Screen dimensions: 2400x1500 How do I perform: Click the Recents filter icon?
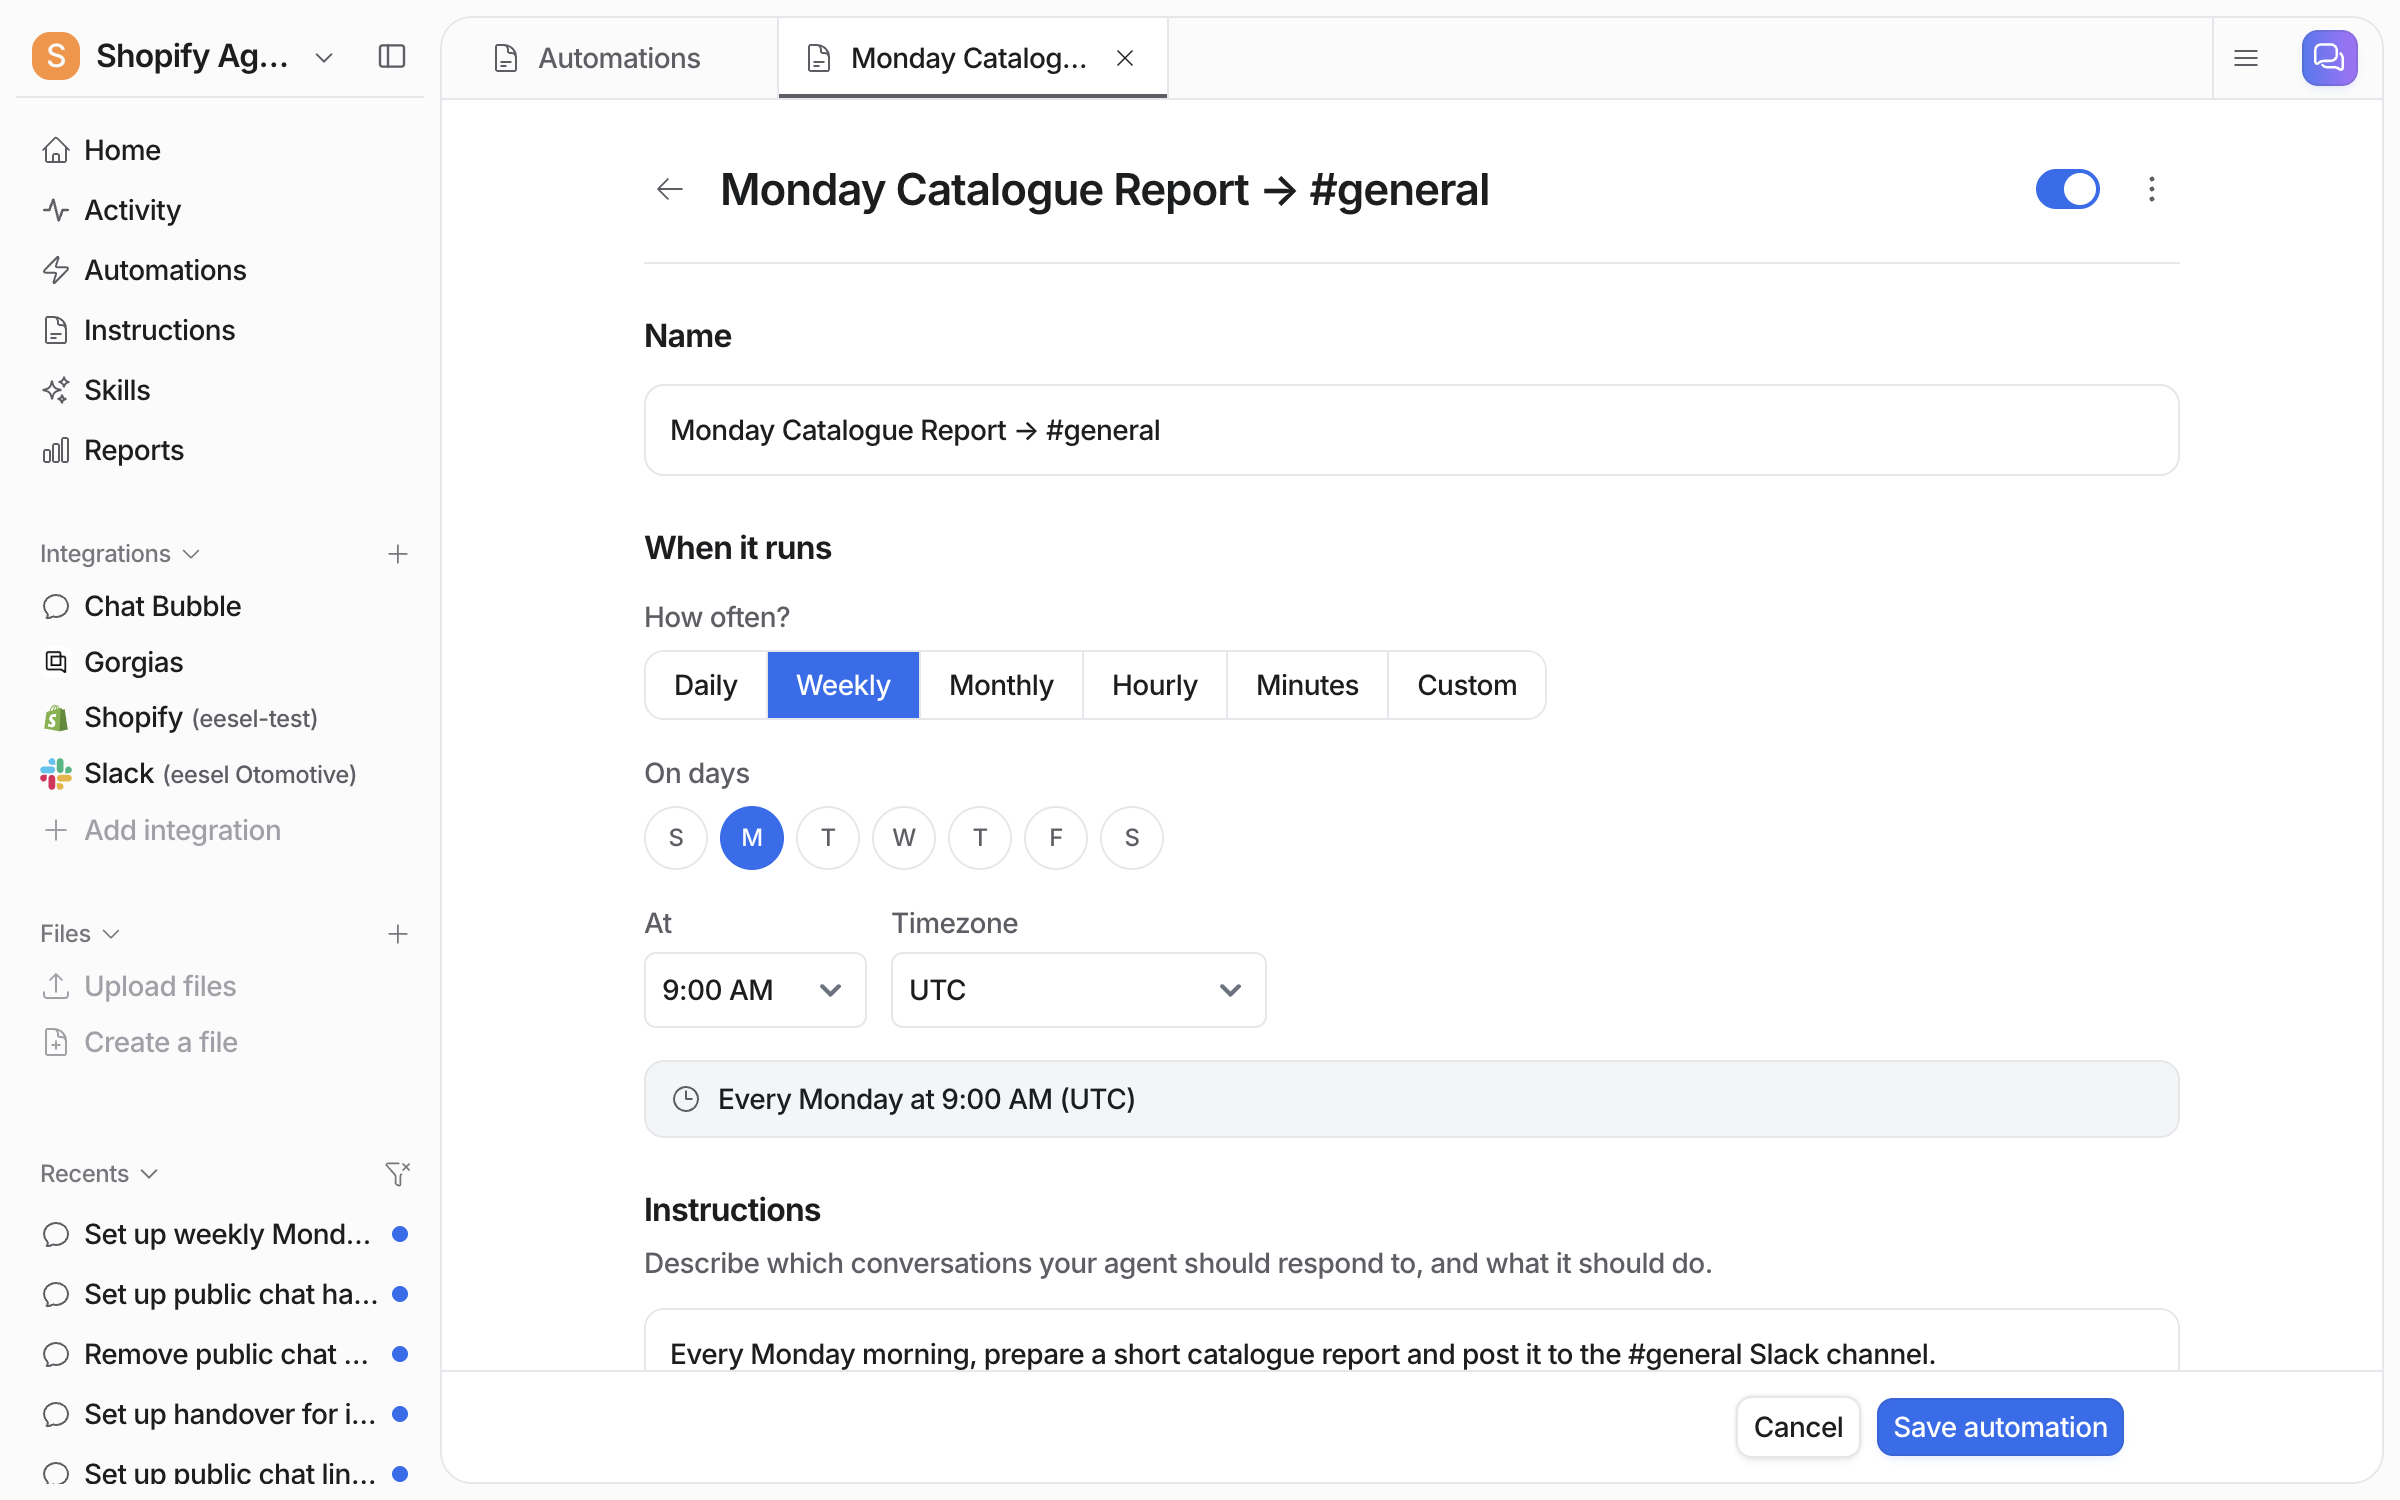point(398,1173)
